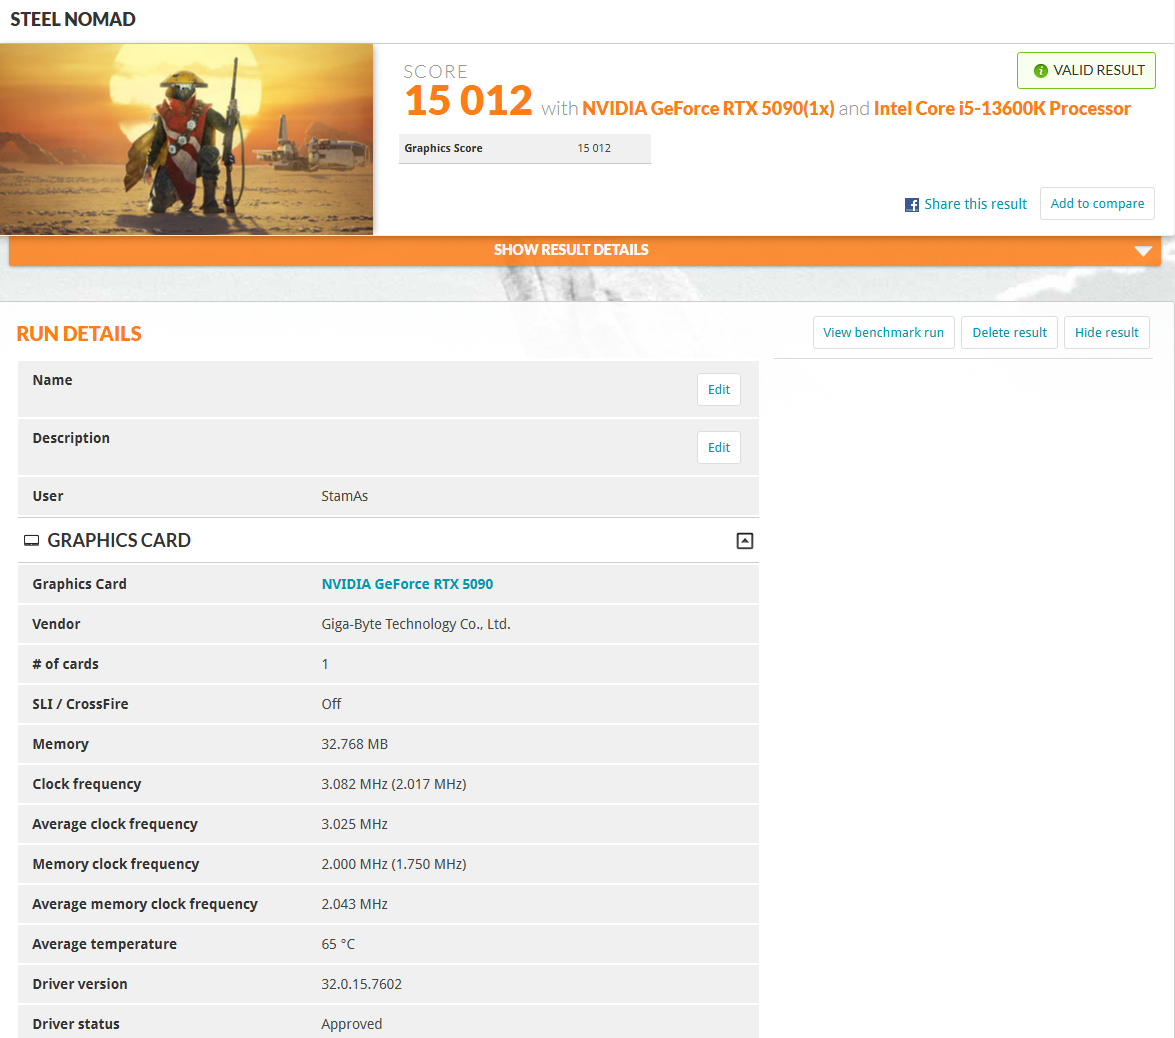Edit the Name field

tap(719, 390)
